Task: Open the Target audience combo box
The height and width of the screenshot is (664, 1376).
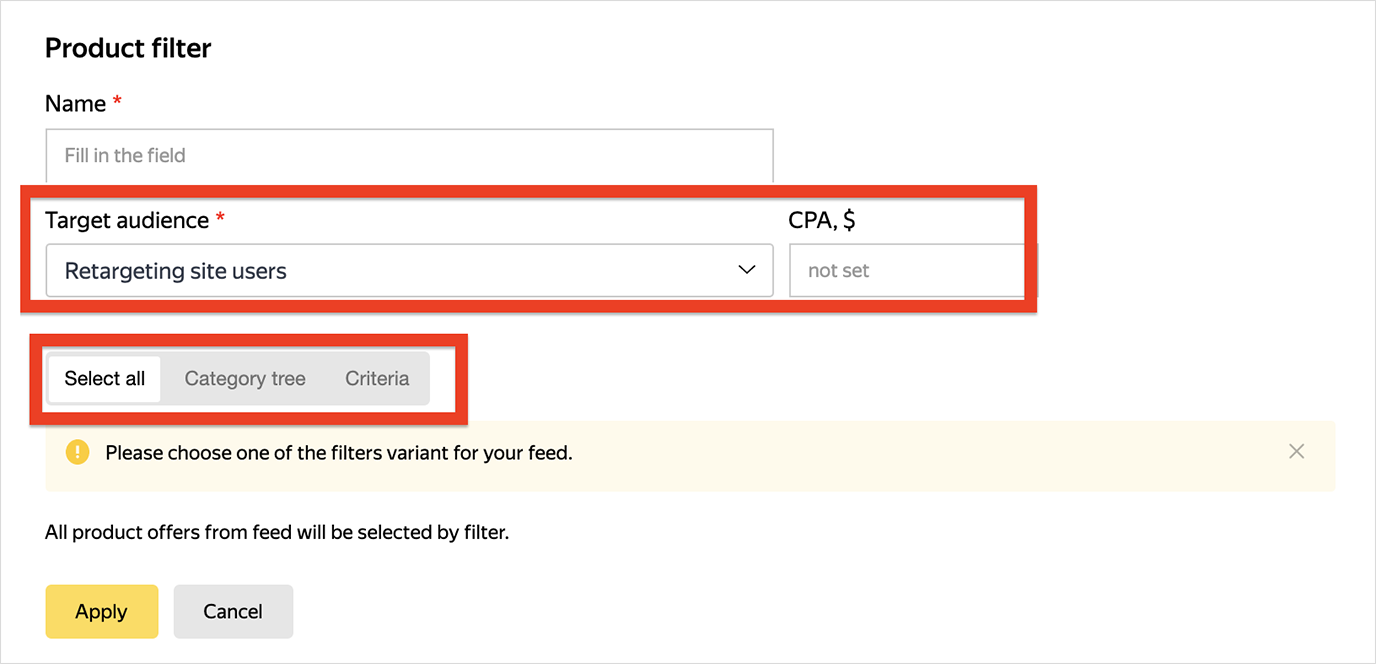Action: 409,271
